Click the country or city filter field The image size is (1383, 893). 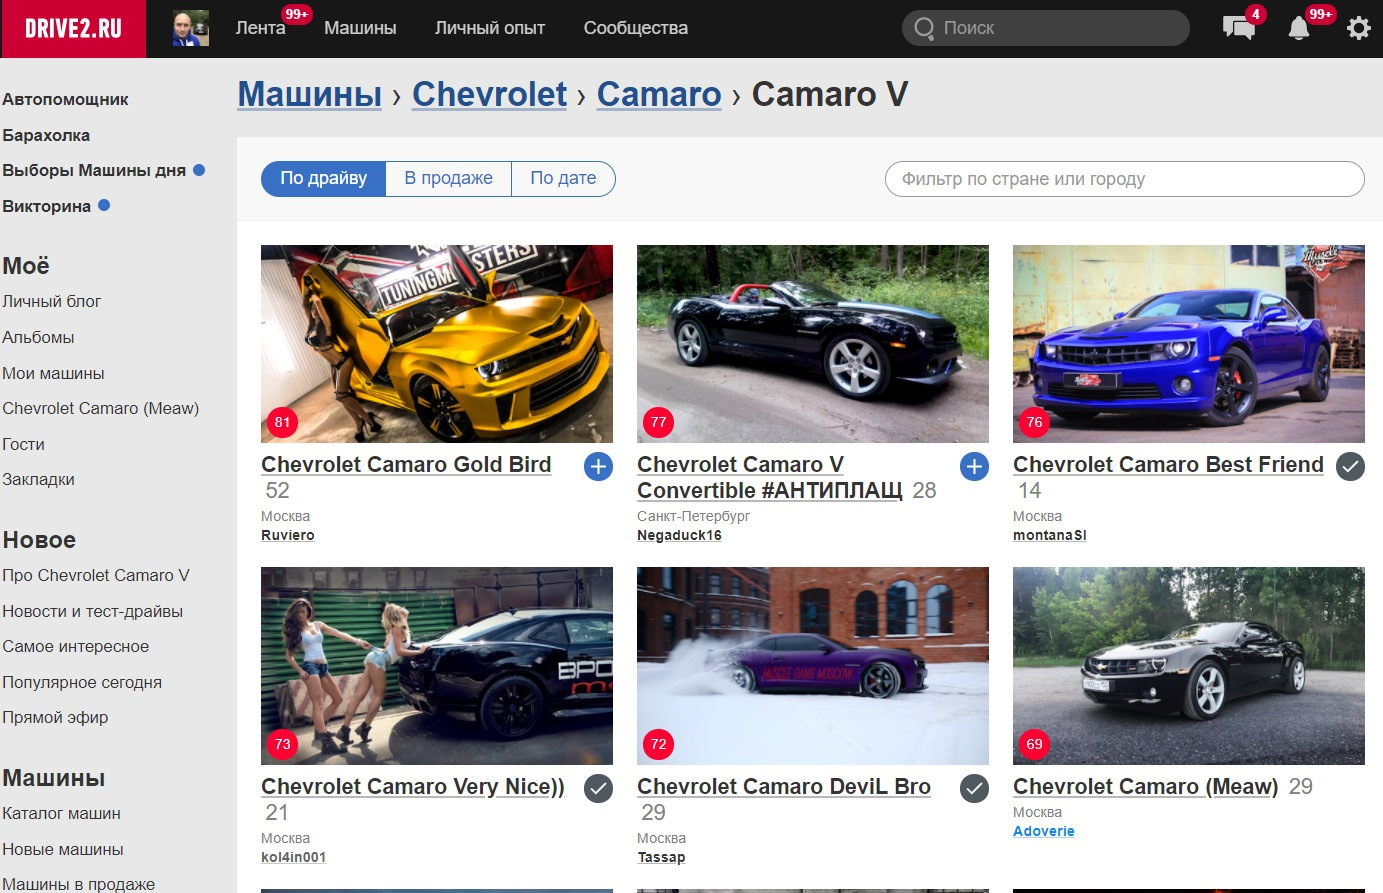click(x=1125, y=179)
